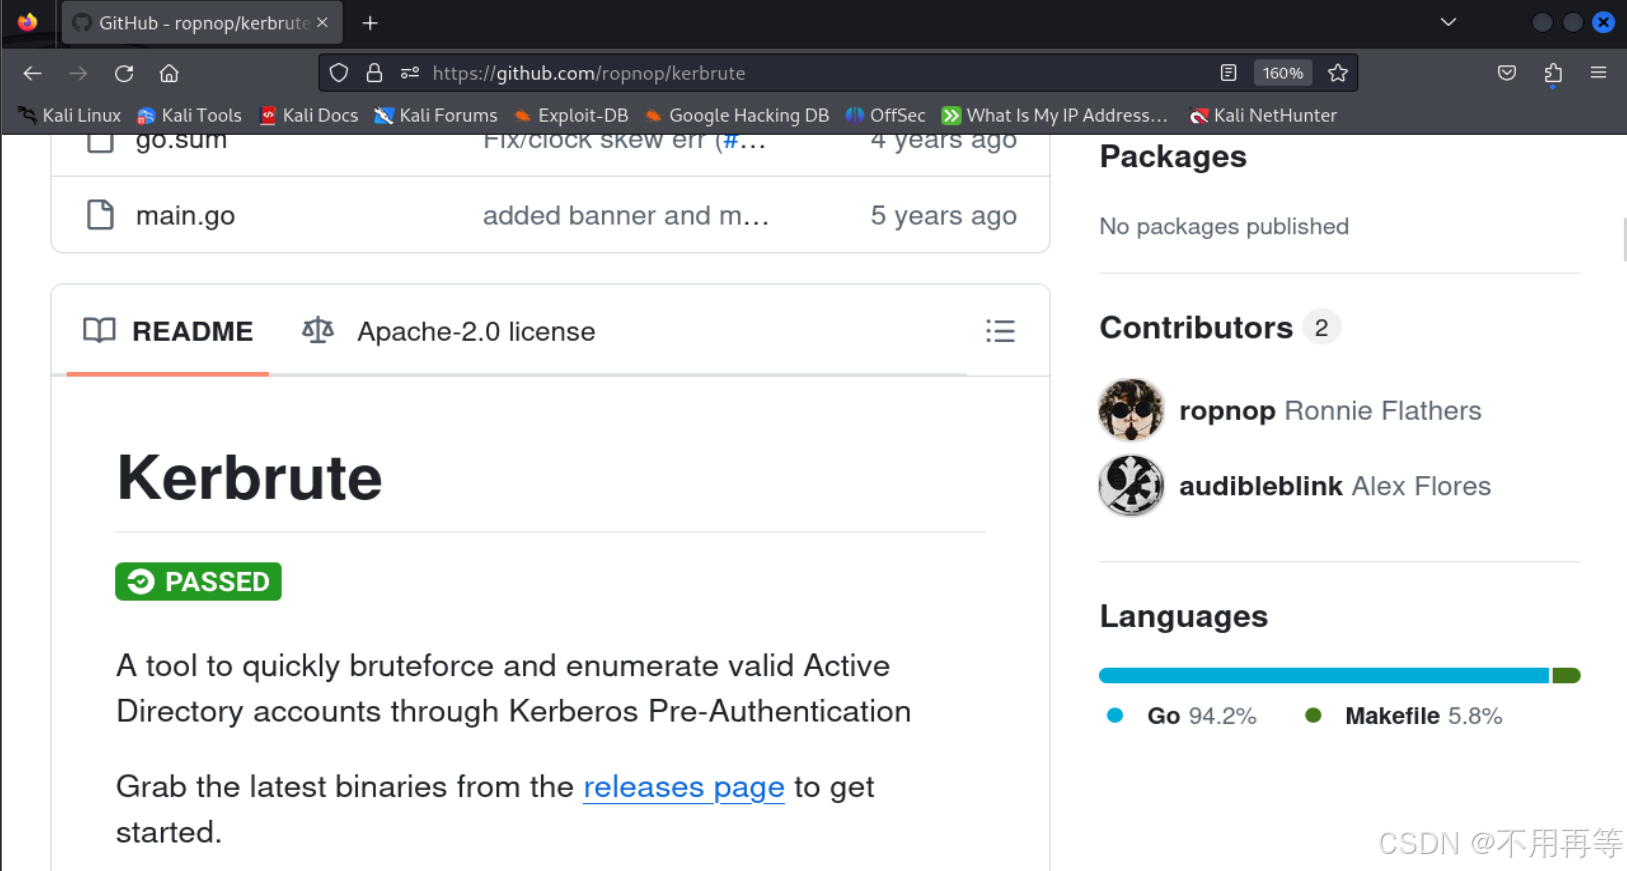
Task: Open a new browser tab
Action: (x=370, y=22)
